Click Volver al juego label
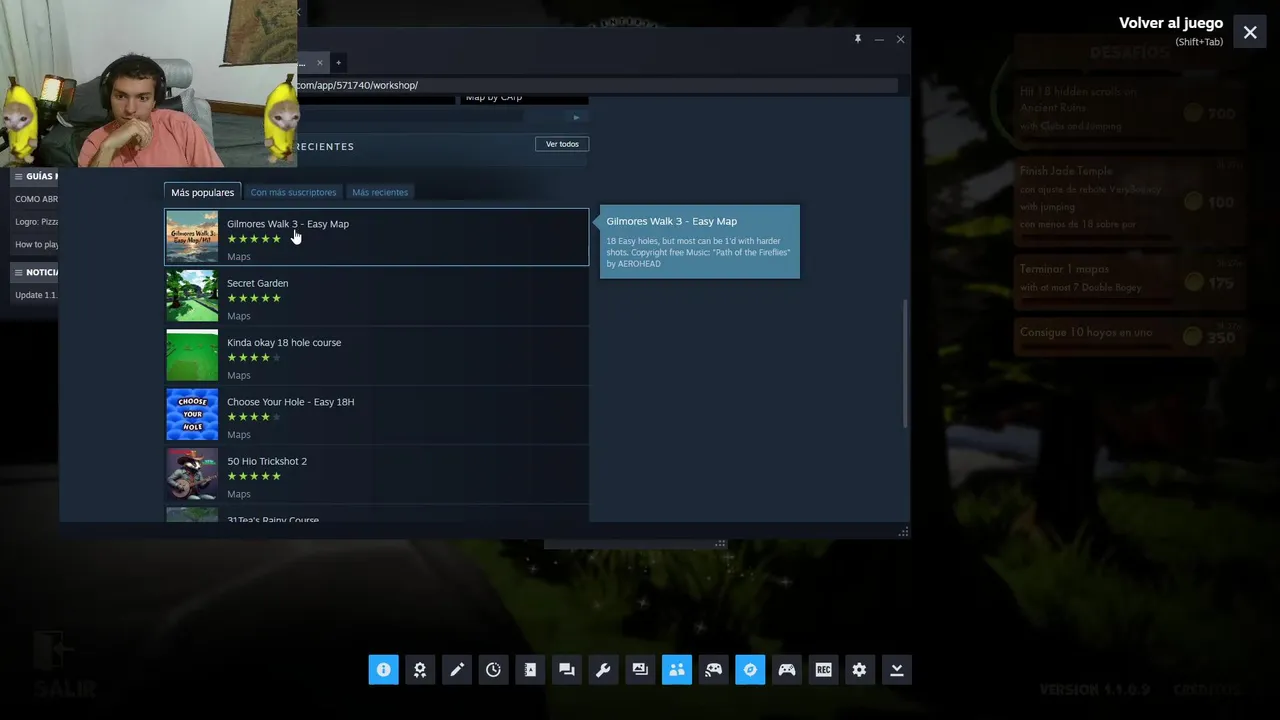This screenshot has width=1280, height=720. (x=1171, y=23)
